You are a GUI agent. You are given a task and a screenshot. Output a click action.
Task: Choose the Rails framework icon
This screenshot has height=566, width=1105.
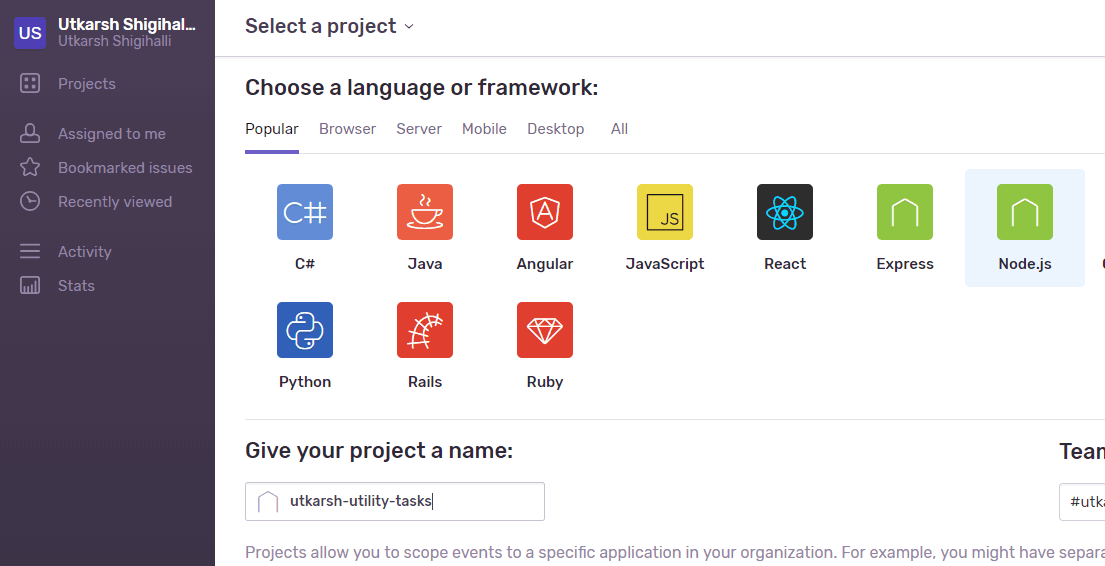pyautogui.click(x=424, y=330)
